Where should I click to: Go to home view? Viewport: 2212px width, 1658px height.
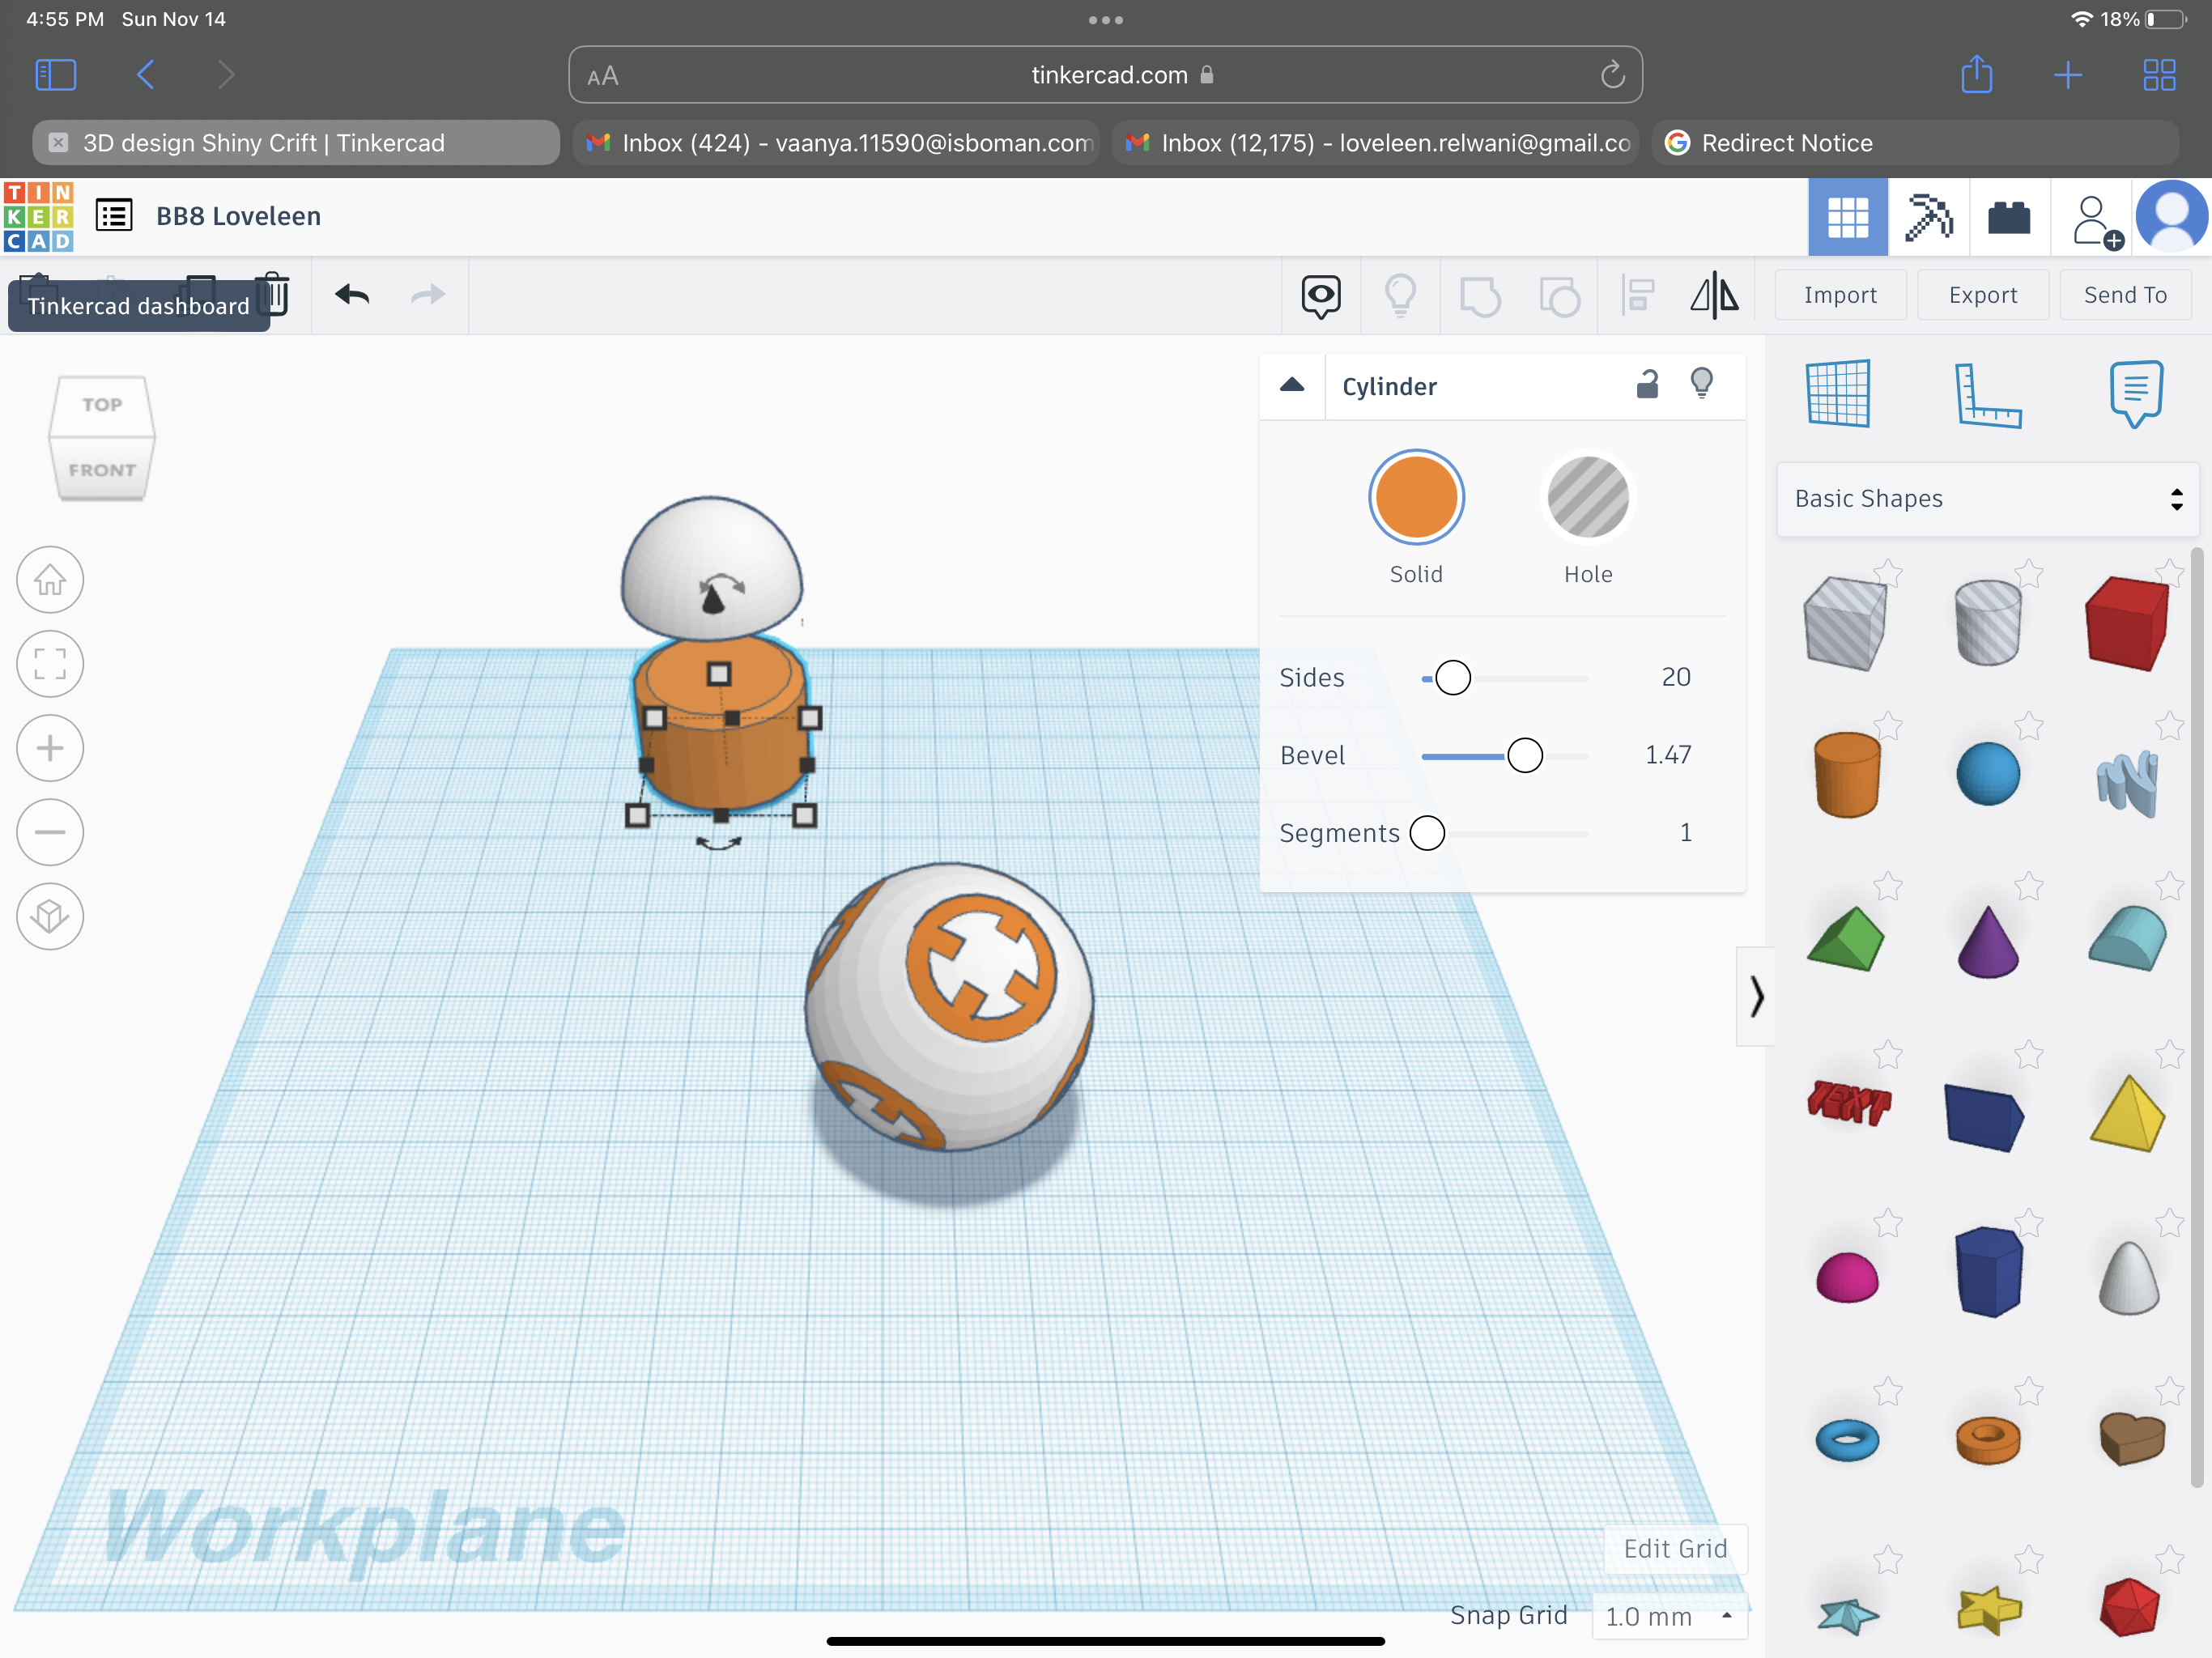(50, 579)
